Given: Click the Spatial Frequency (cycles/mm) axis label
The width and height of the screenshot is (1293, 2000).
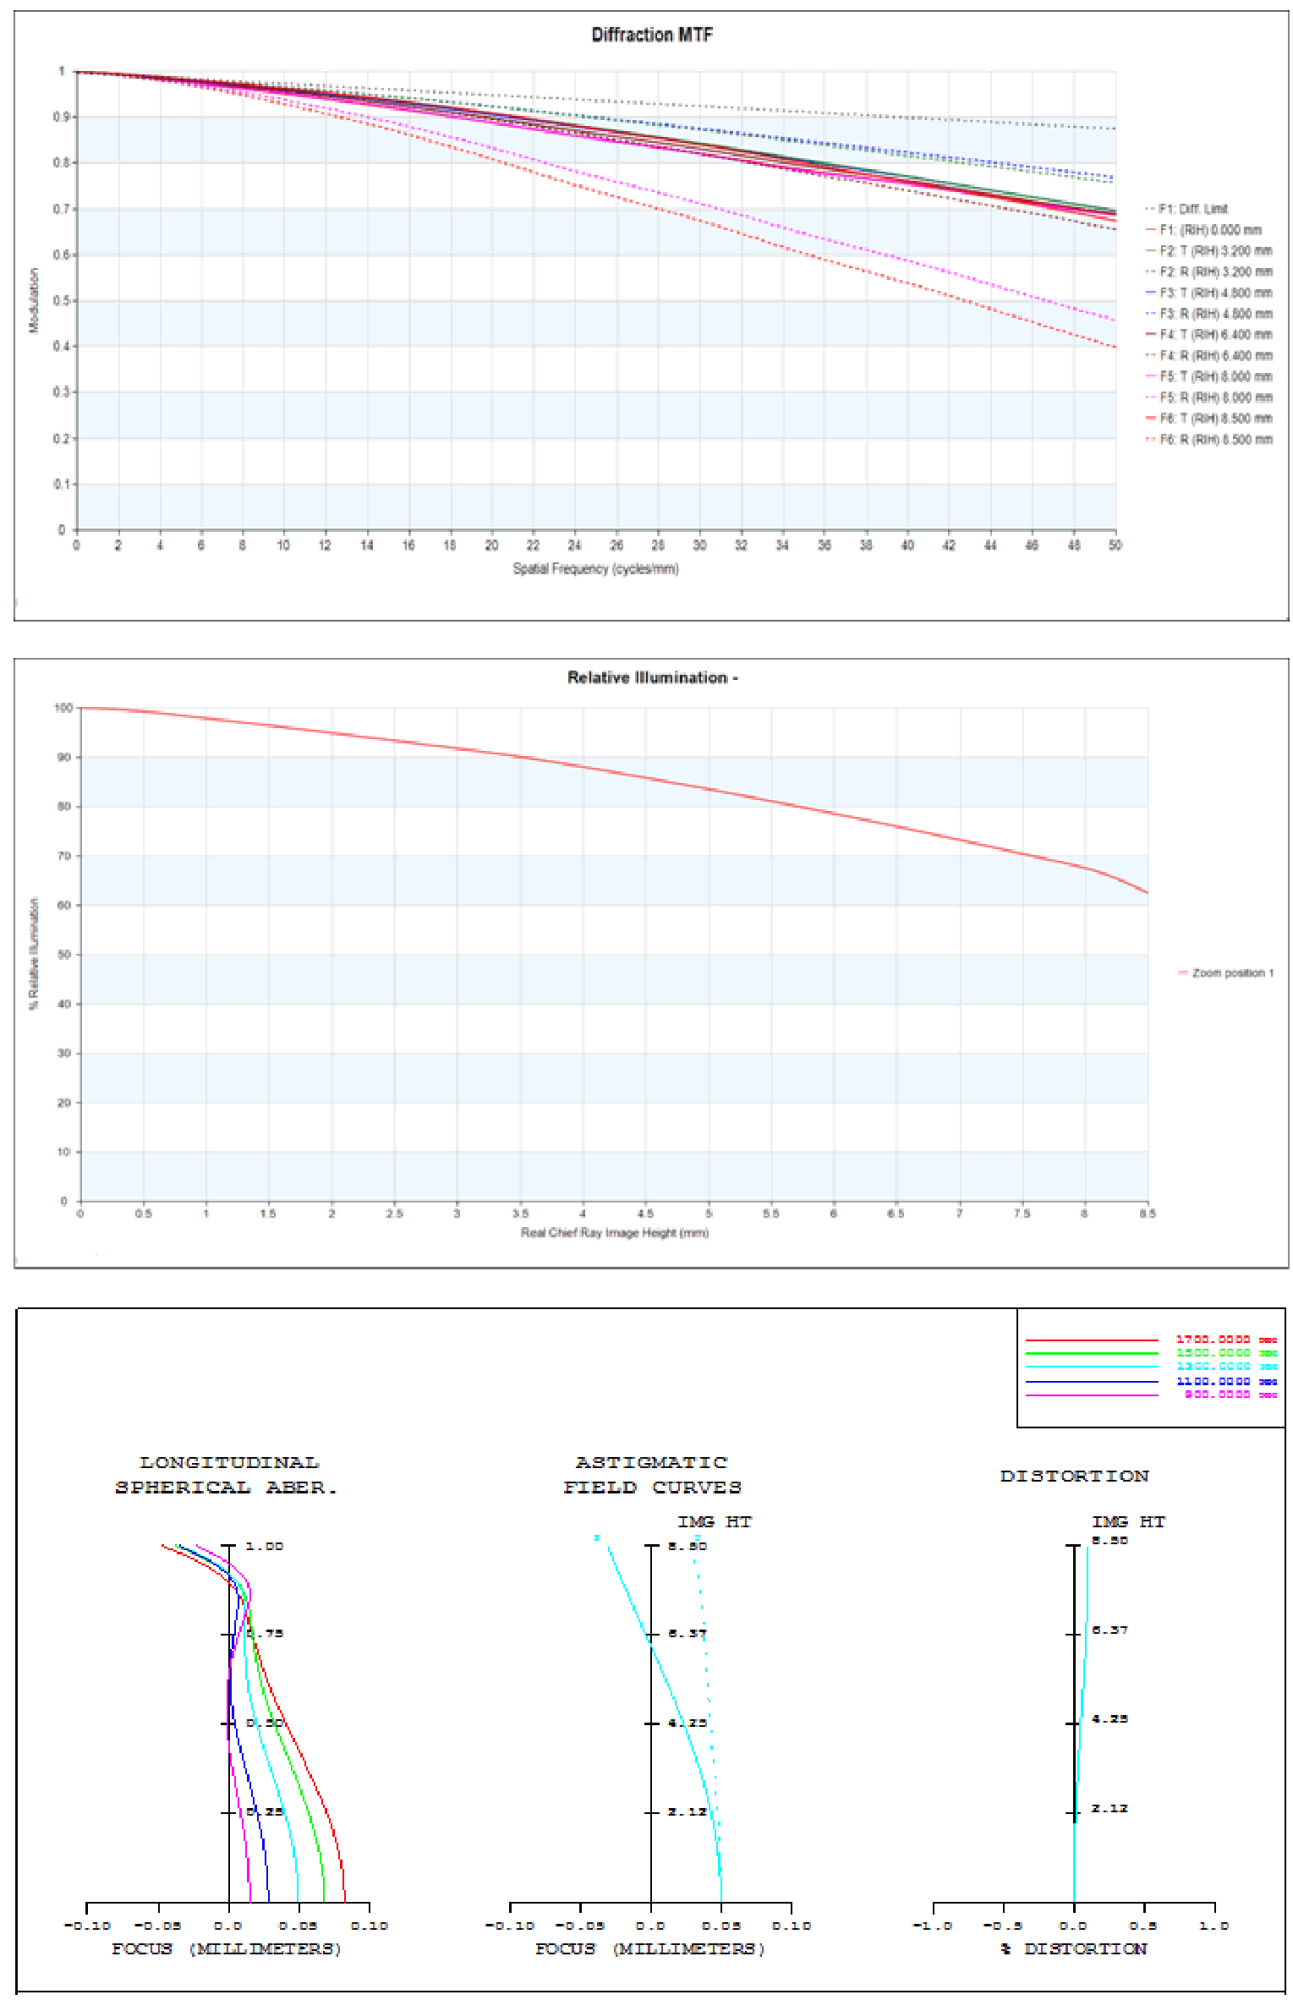Looking at the screenshot, I should [595, 569].
